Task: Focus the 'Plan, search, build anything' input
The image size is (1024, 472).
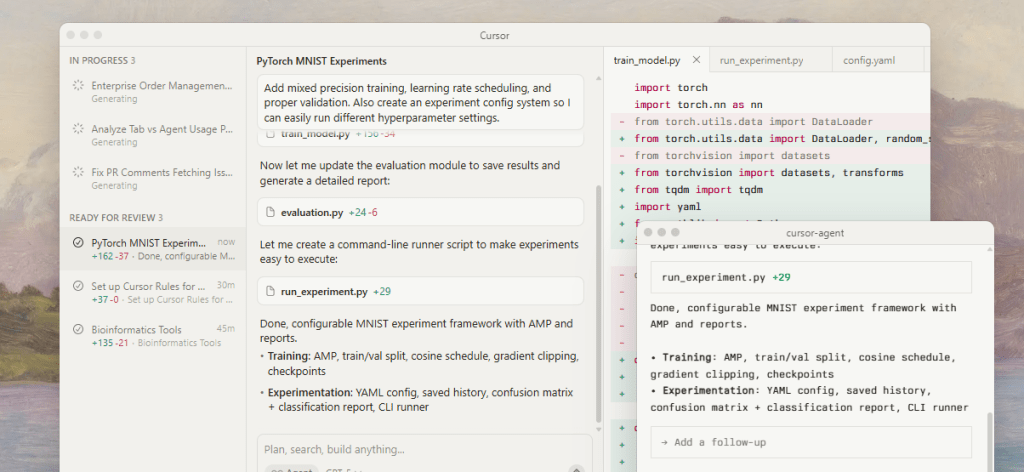Action: point(420,450)
